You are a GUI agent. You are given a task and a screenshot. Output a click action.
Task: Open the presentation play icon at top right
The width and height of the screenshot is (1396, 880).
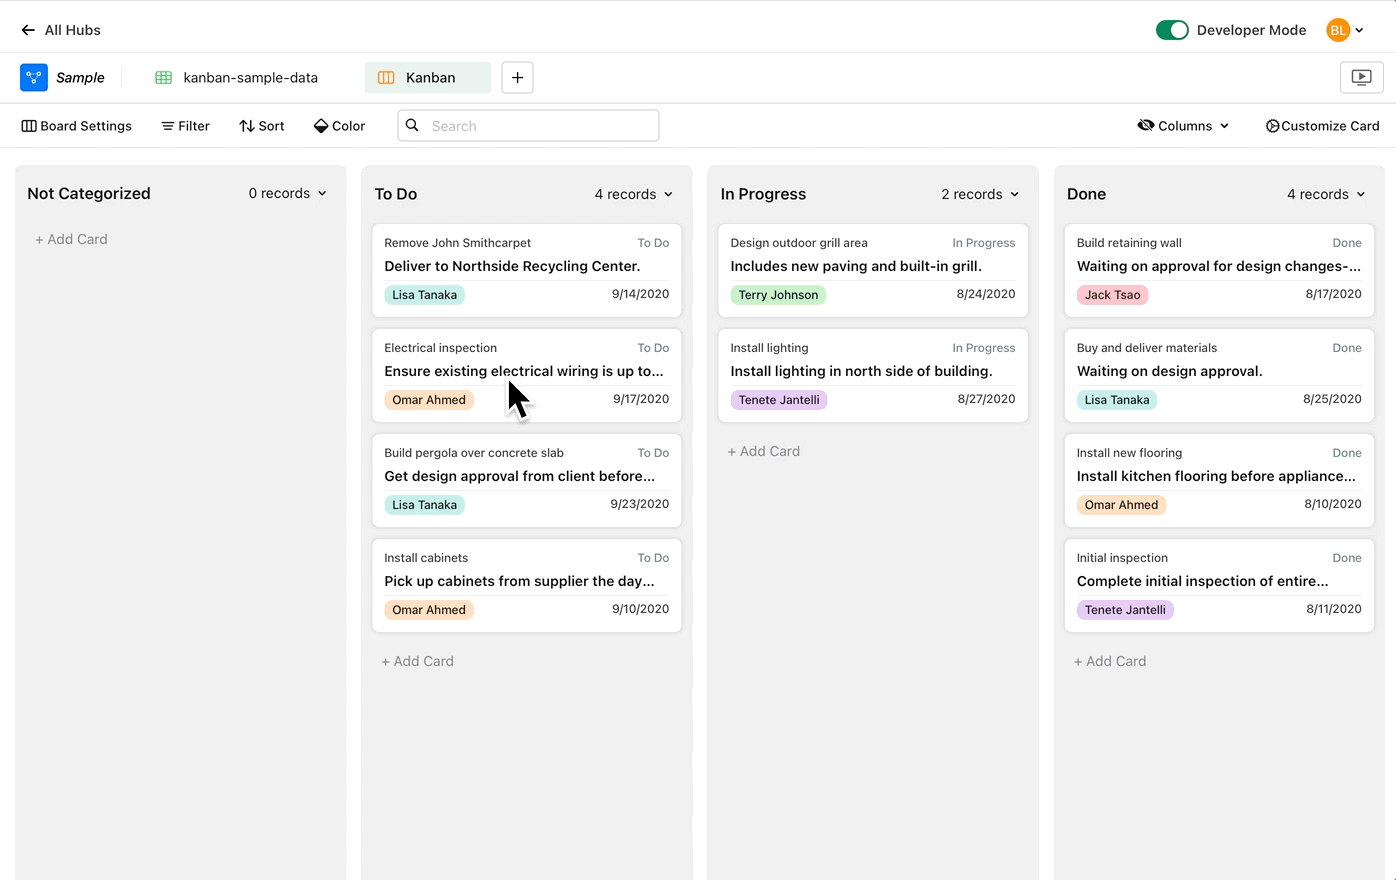[1361, 77]
